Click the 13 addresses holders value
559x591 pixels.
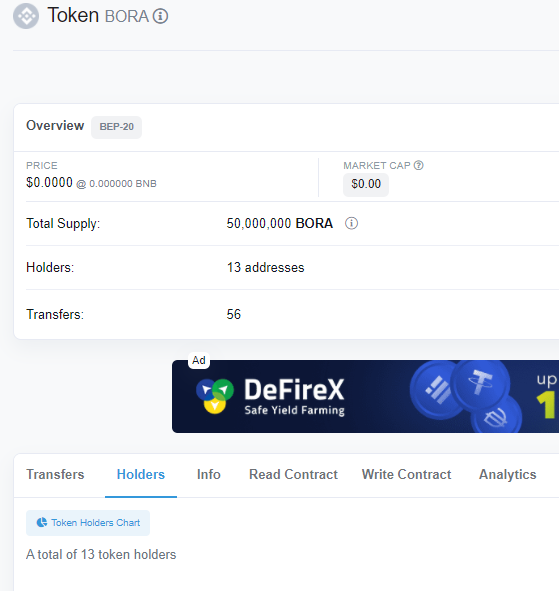pos(265,268)
